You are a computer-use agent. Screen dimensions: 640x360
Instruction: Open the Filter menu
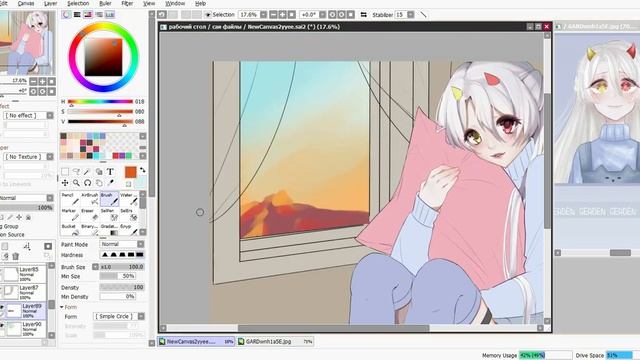pos(127,3)
